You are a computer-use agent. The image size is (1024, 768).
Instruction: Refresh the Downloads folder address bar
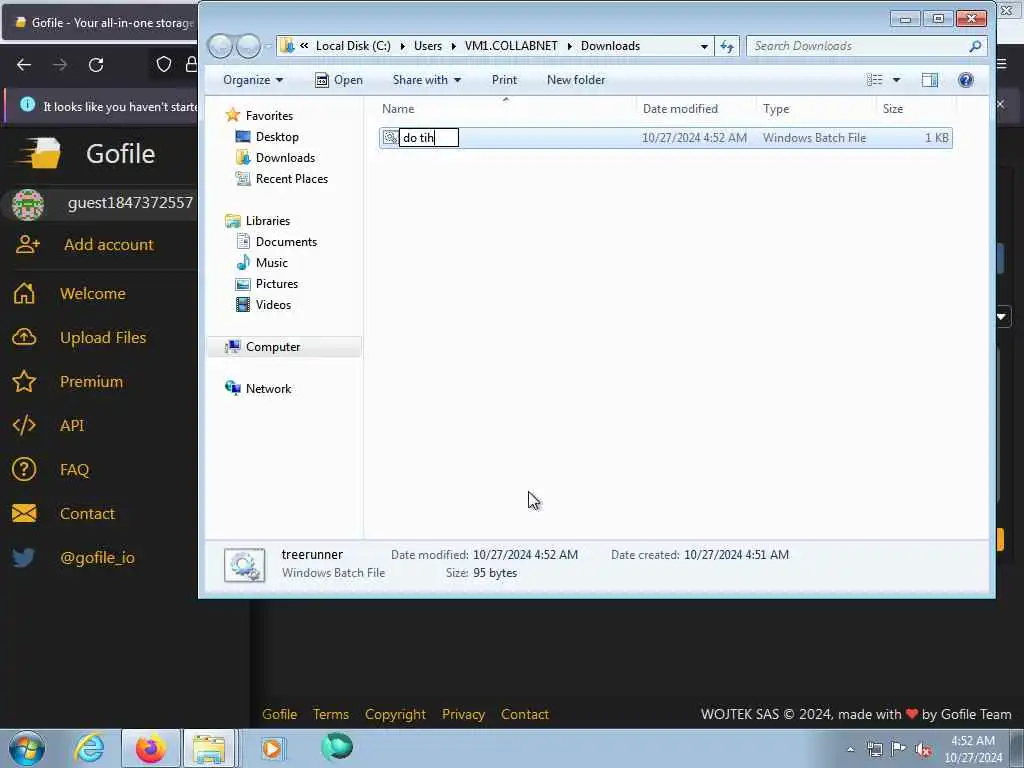click(x=727, y=46)
